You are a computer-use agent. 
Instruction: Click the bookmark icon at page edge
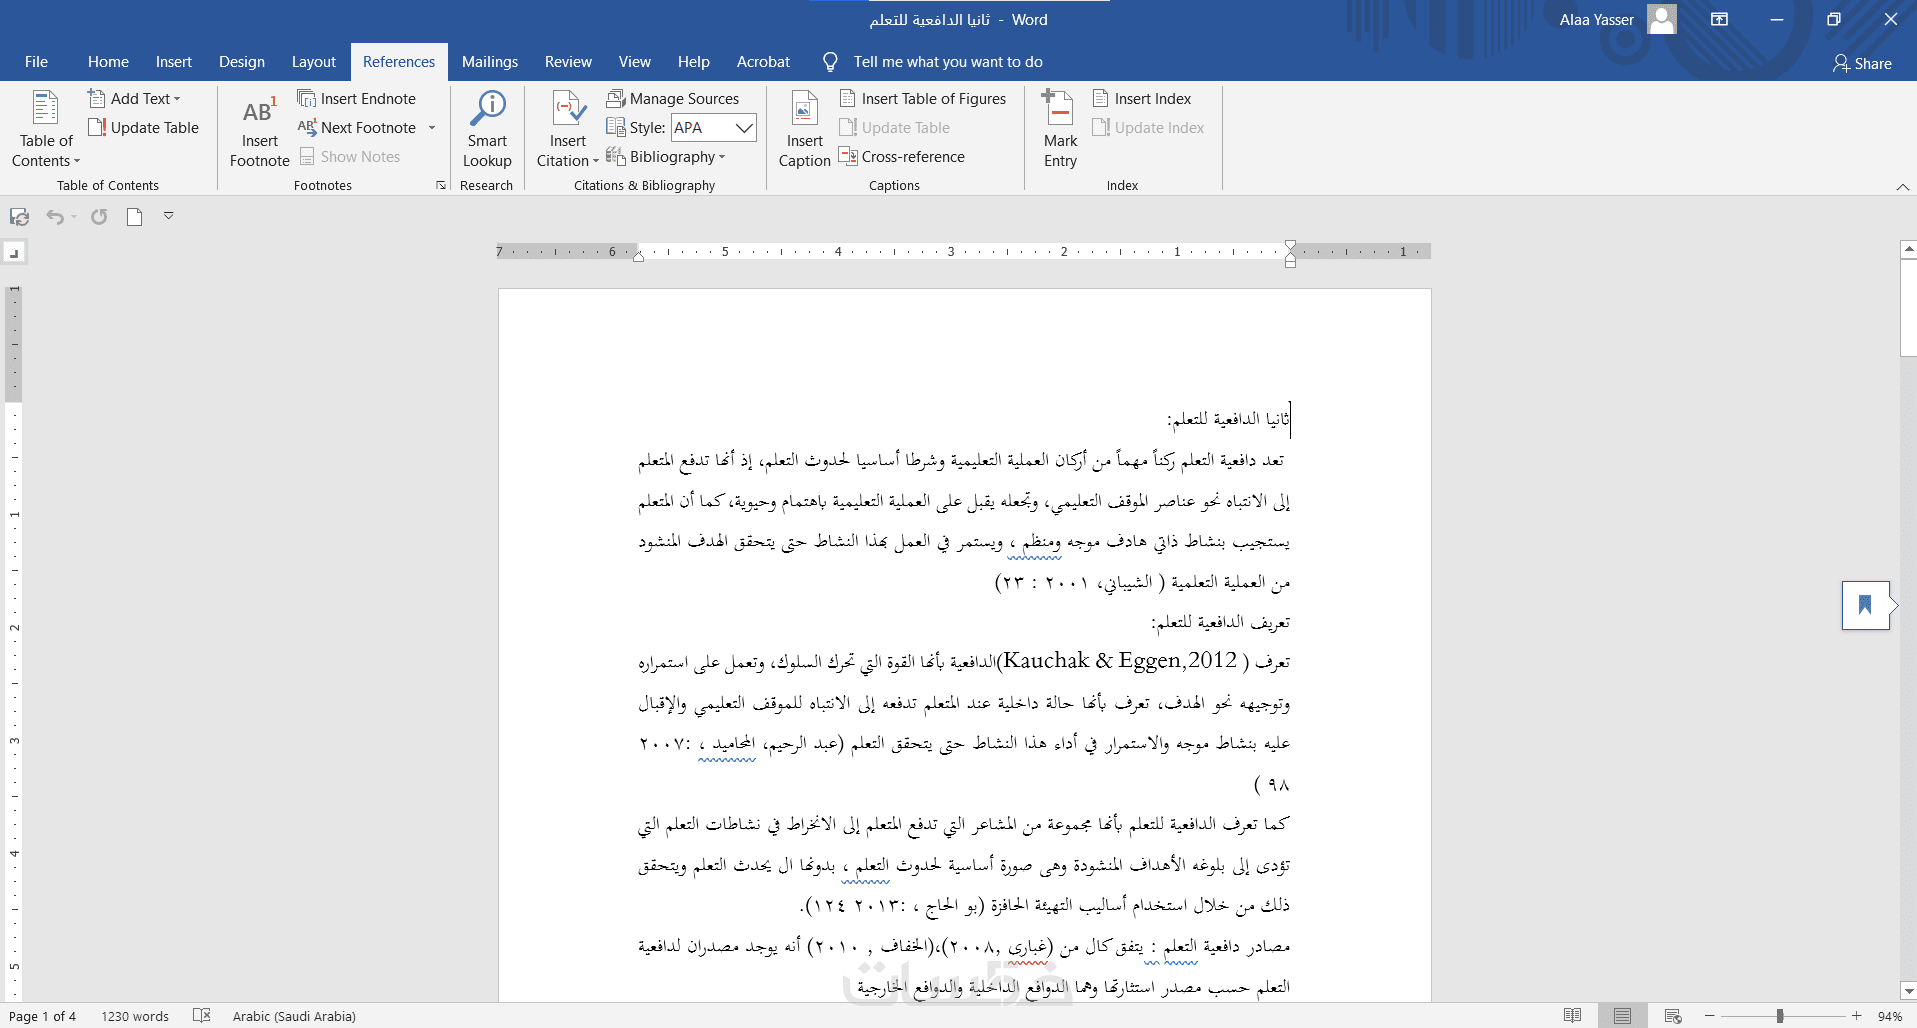click(1865, 605)
